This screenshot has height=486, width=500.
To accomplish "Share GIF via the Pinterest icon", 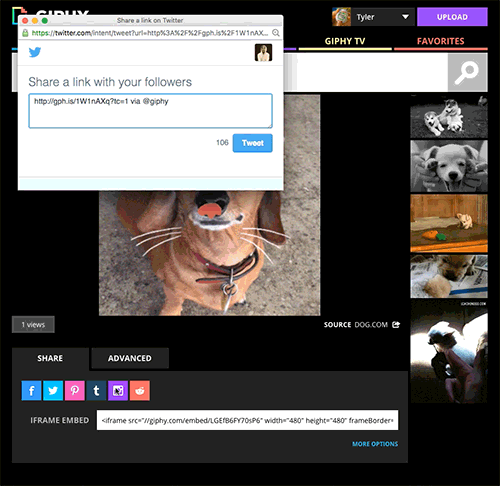I will click(75, 390).
